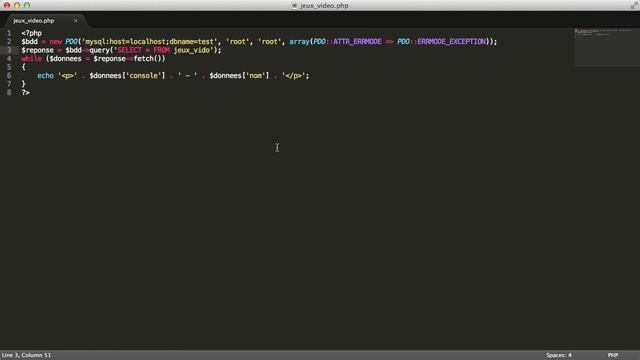Click the while keyword on line 4

click(31, 59)
